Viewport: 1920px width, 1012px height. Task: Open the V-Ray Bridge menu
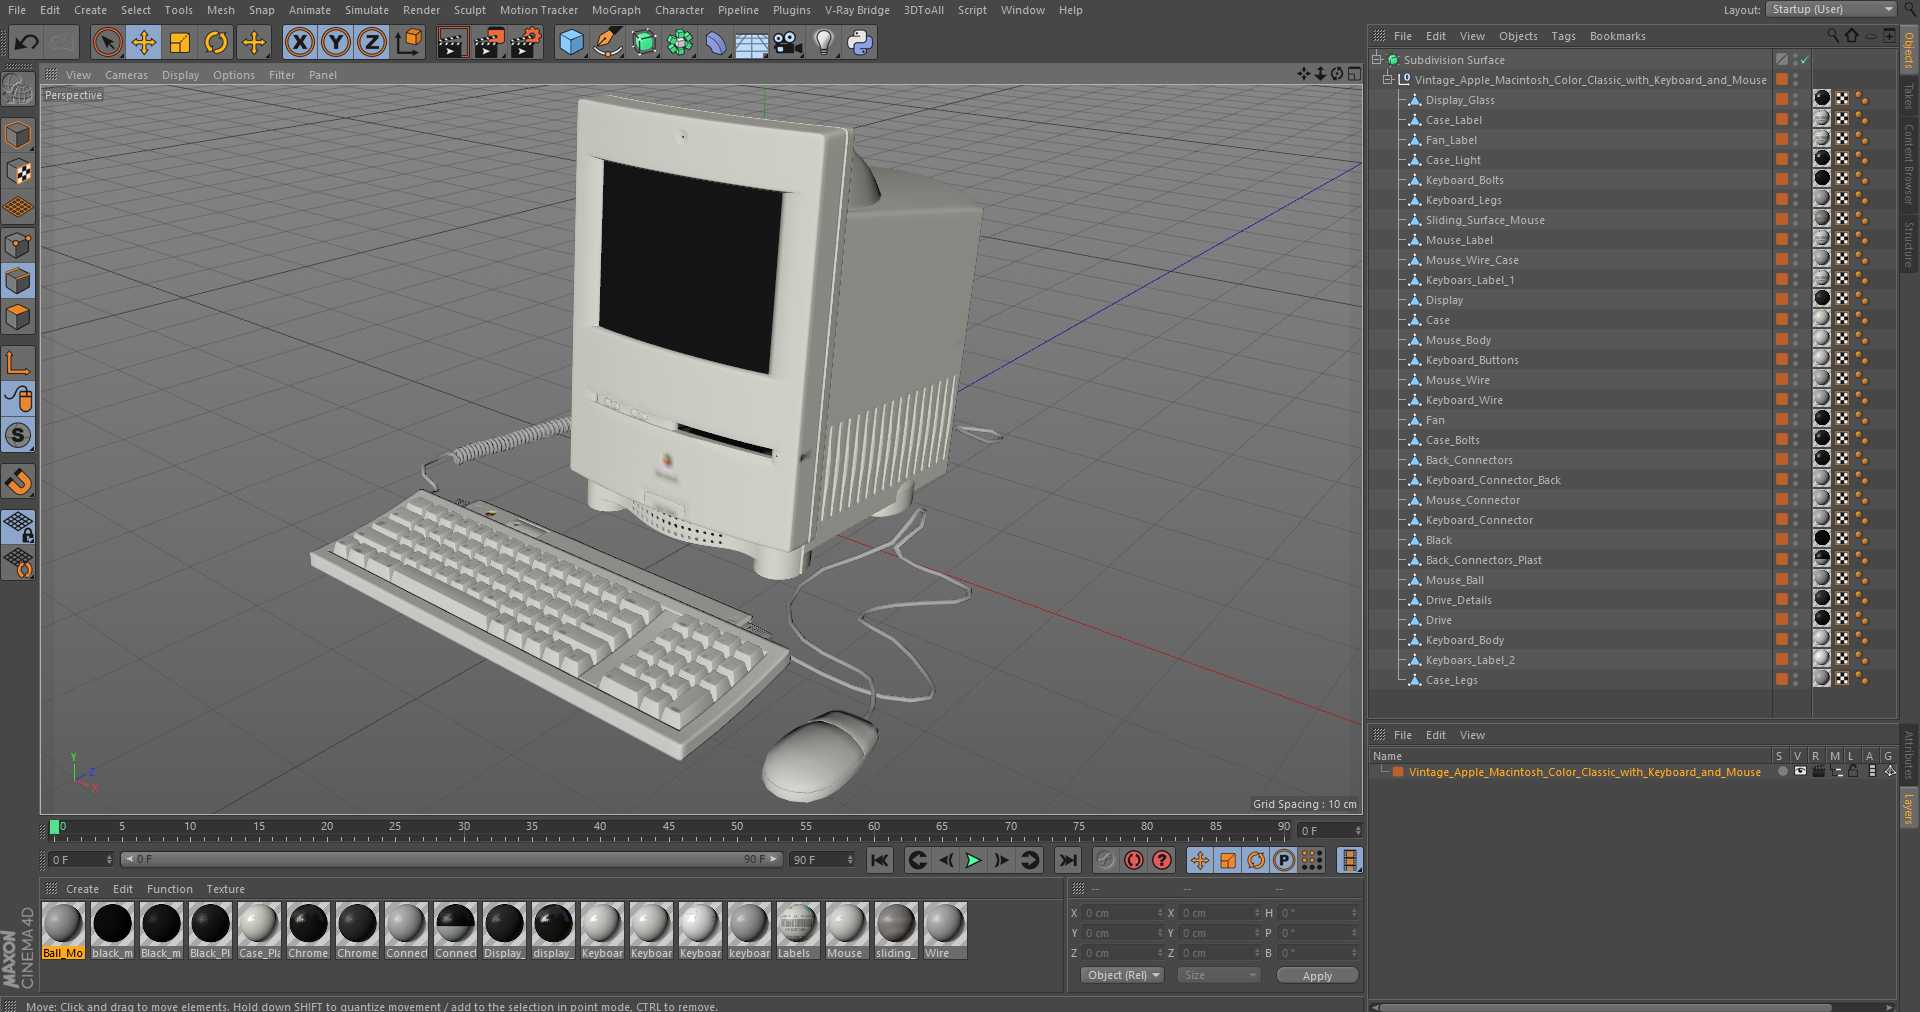tap(857, 10)
